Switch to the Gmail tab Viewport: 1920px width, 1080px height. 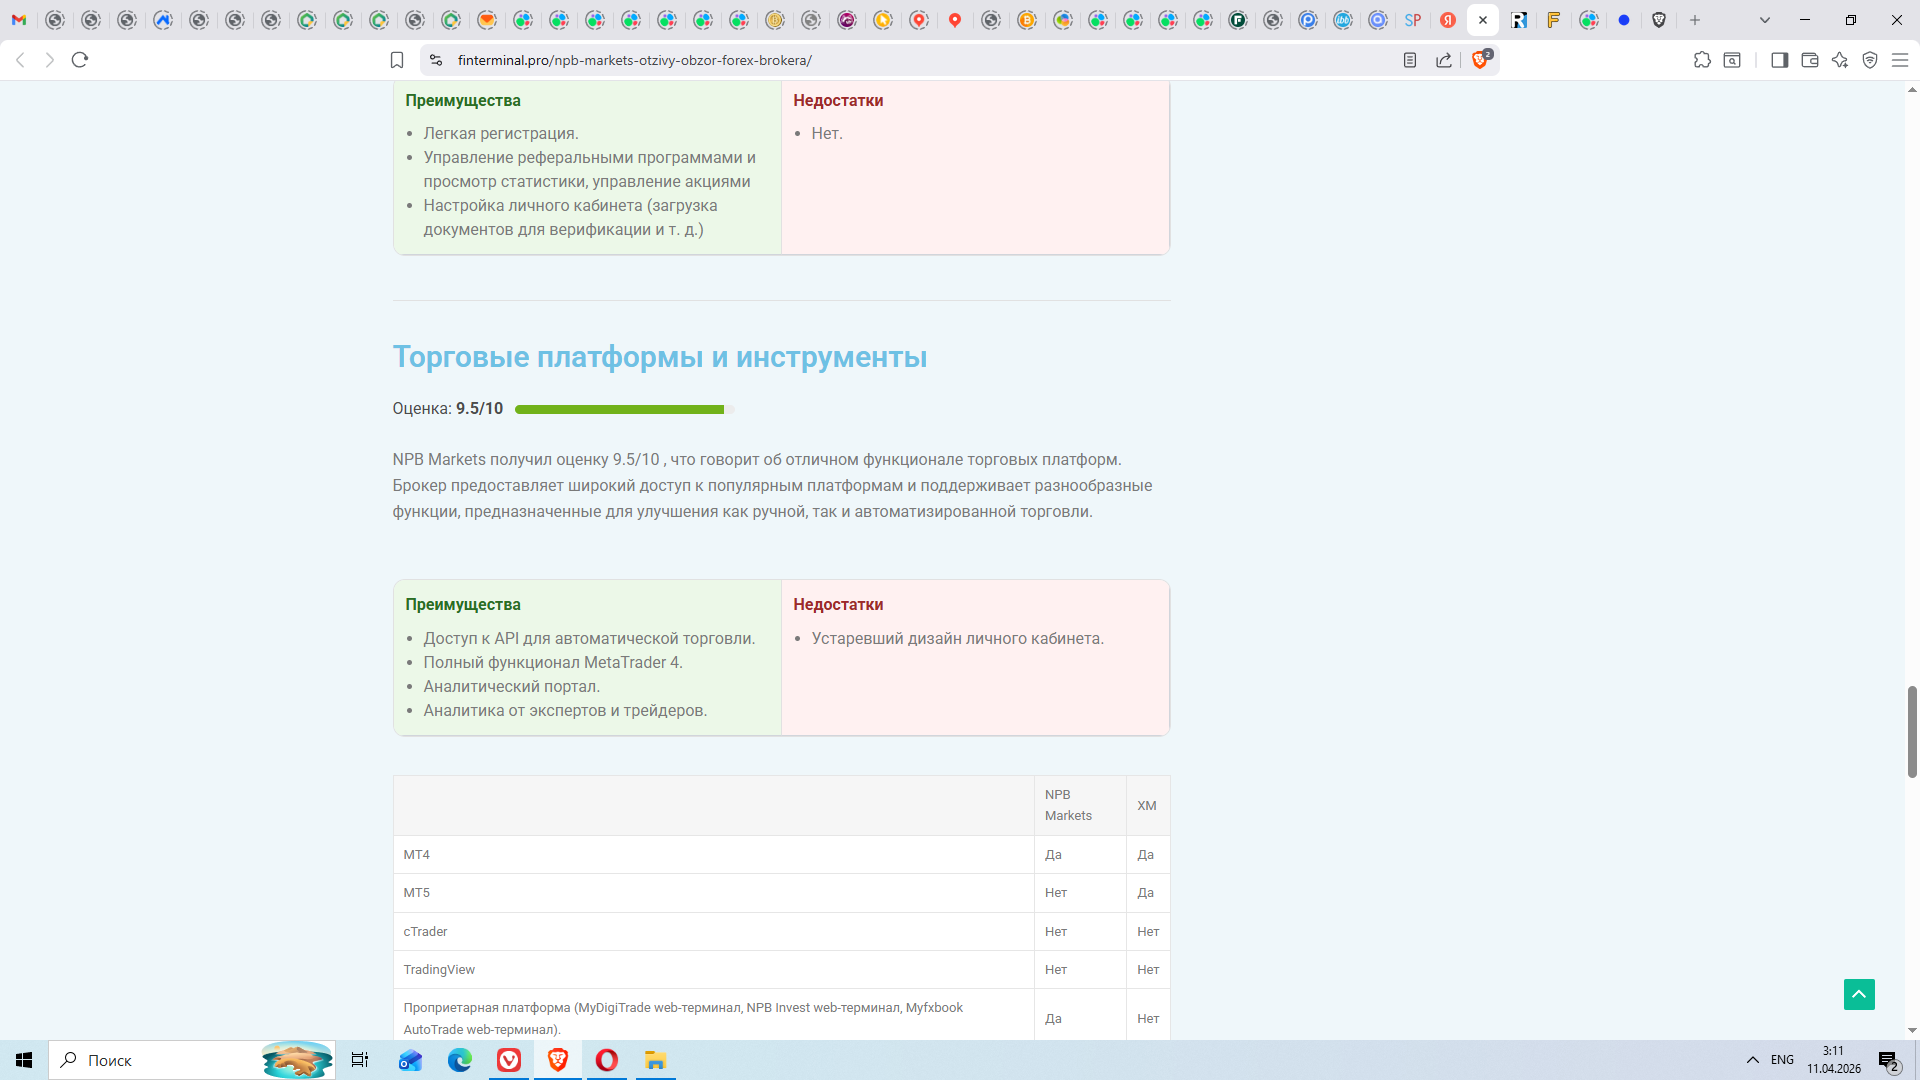coord(19,20)
